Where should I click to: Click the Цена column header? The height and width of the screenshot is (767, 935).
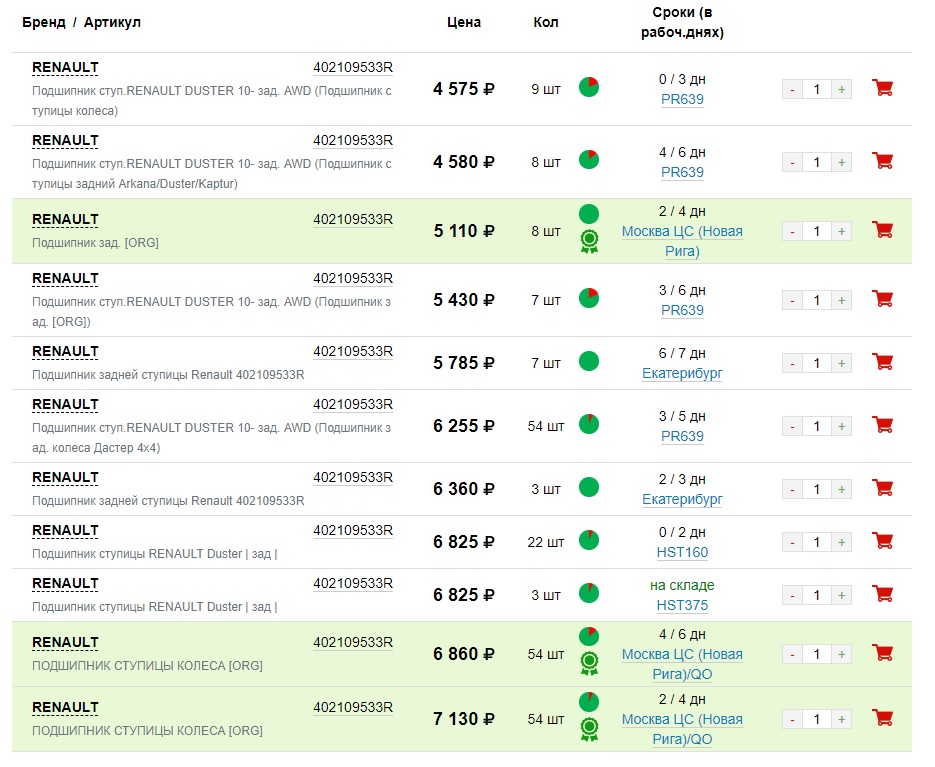point(464,23)
